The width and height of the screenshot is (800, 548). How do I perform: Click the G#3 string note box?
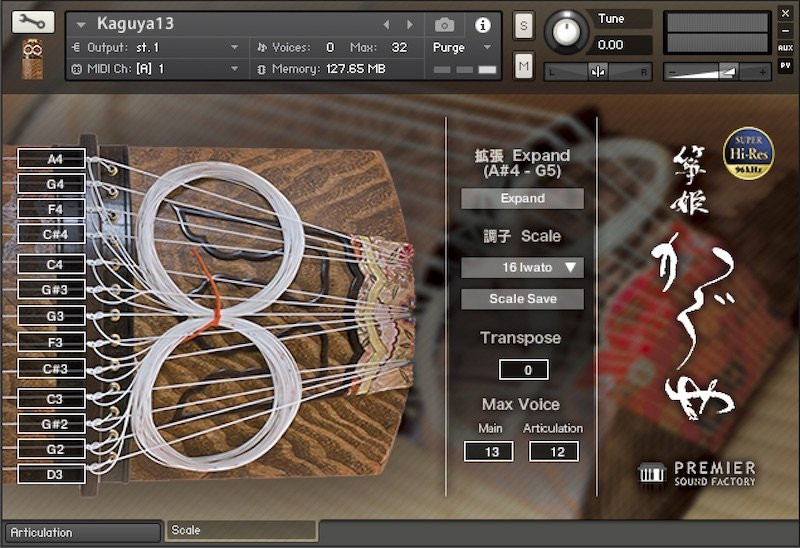pyautogui.click(x=51, y=289)
